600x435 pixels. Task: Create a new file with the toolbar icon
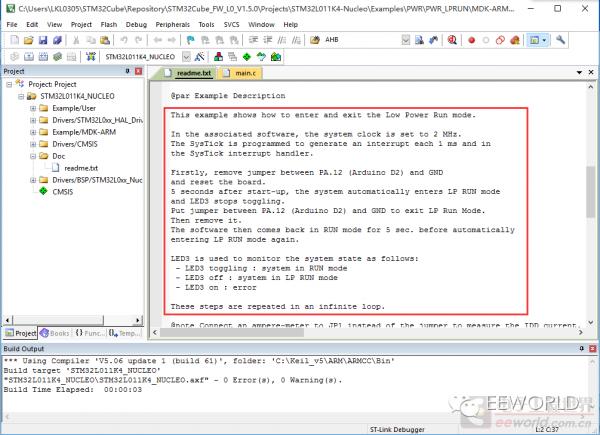15,40
